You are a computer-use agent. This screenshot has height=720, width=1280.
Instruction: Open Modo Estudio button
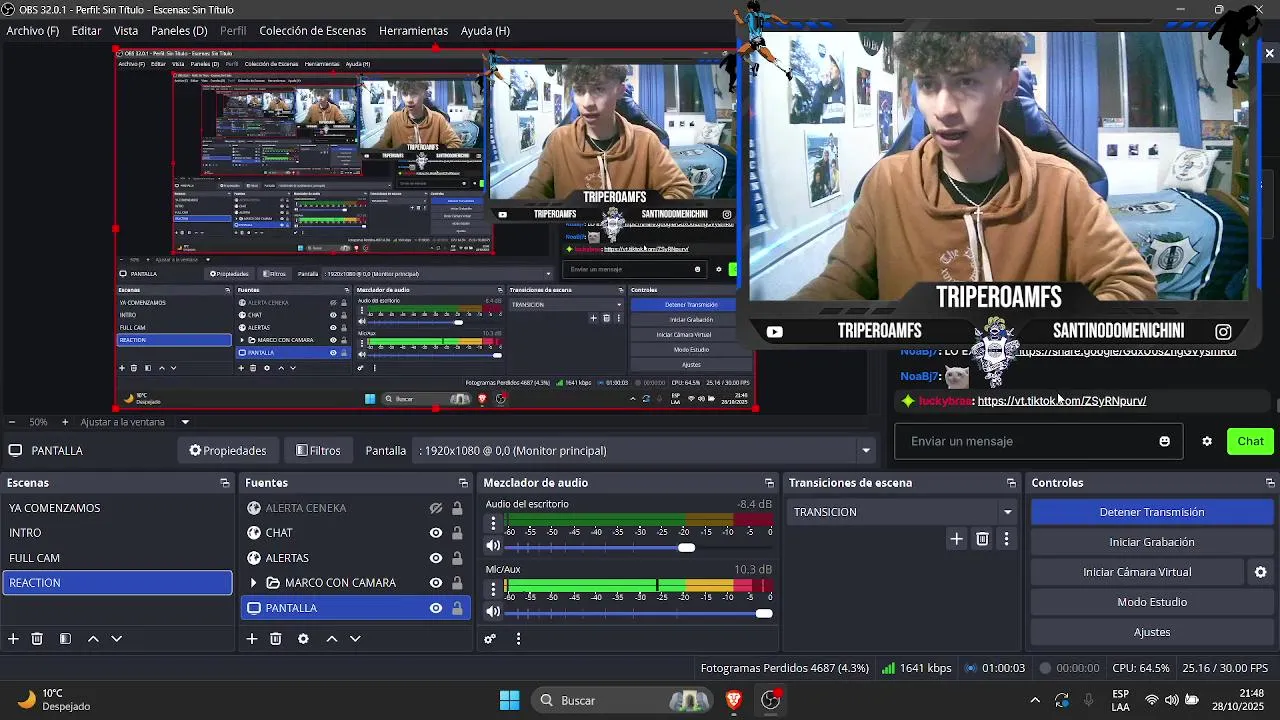pos(1152,602)
